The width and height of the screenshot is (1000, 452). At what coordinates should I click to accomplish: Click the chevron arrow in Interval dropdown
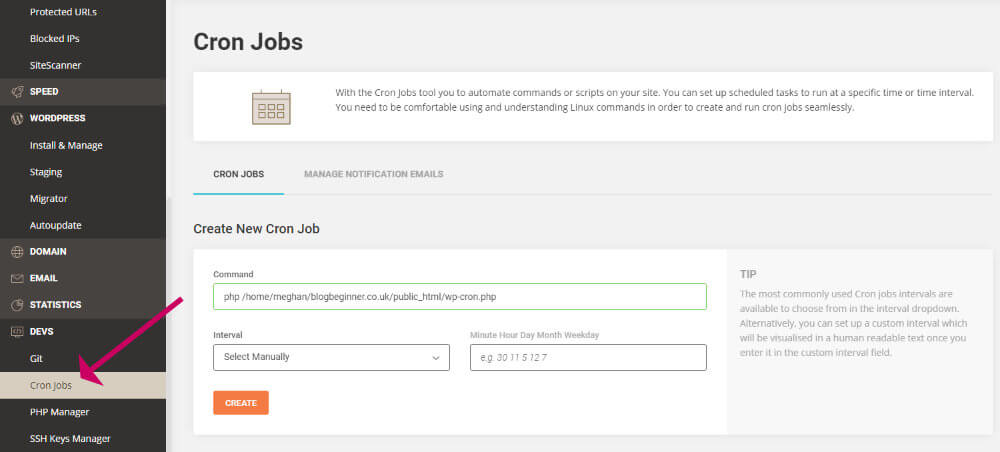click(x=436, y=358)
